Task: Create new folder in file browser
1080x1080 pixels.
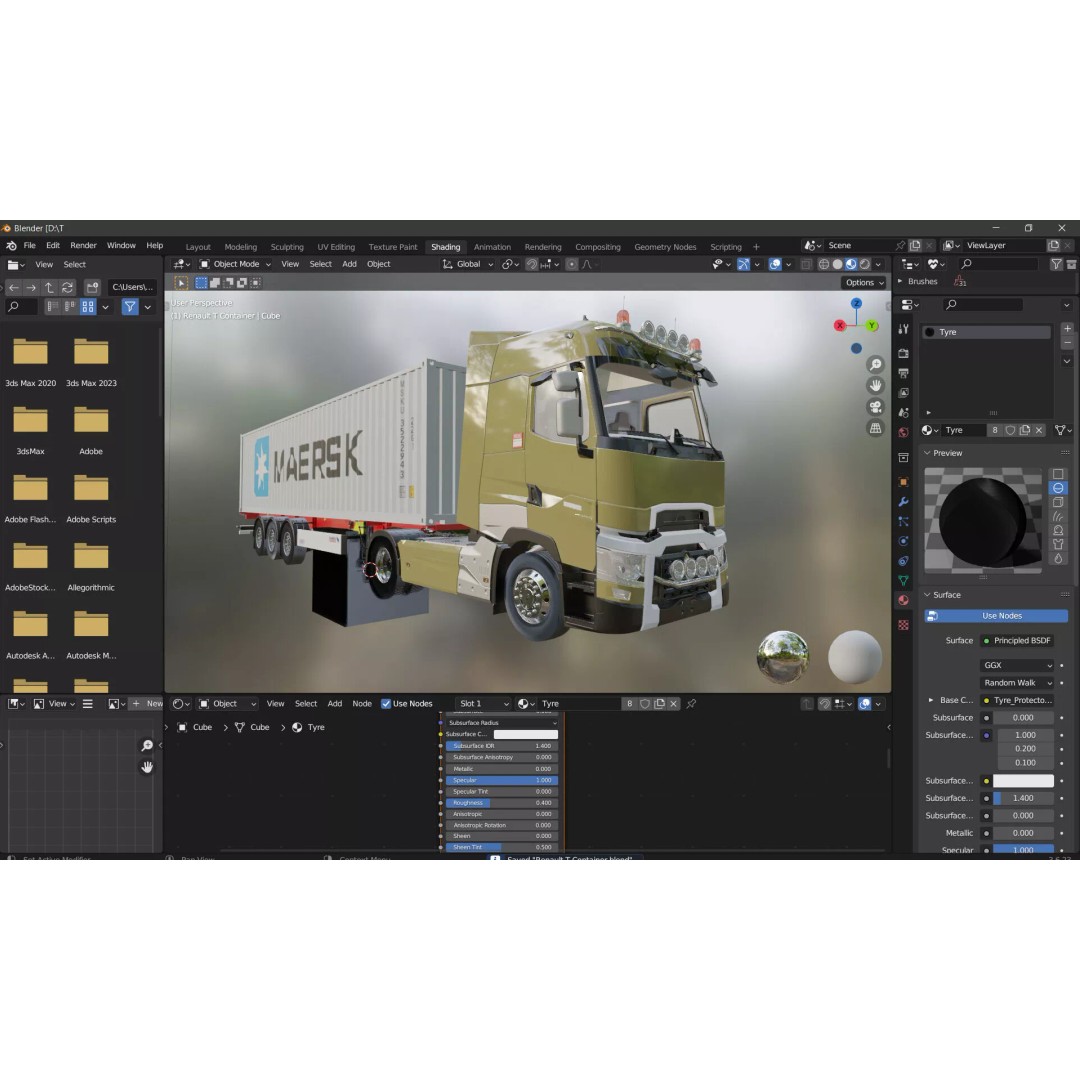Action: coord(92,287)
